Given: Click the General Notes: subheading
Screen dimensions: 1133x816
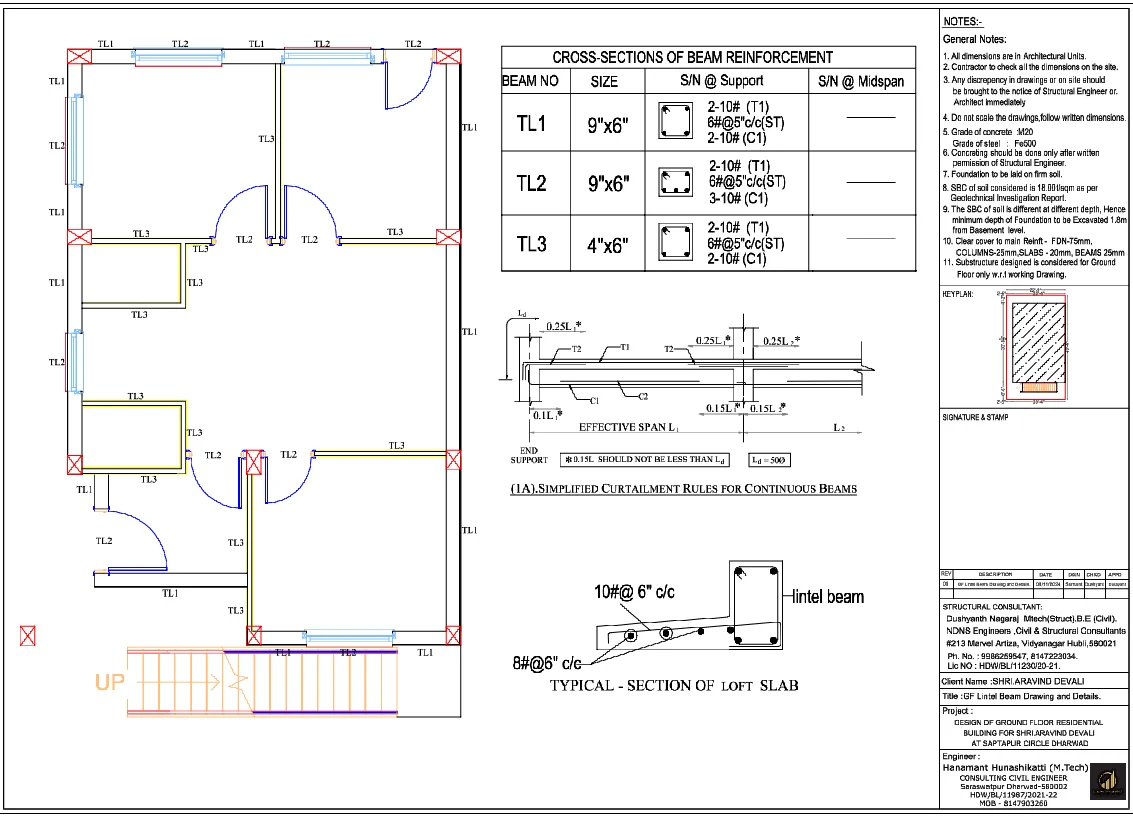Looking at the screenshot, I should coord(974,39).
